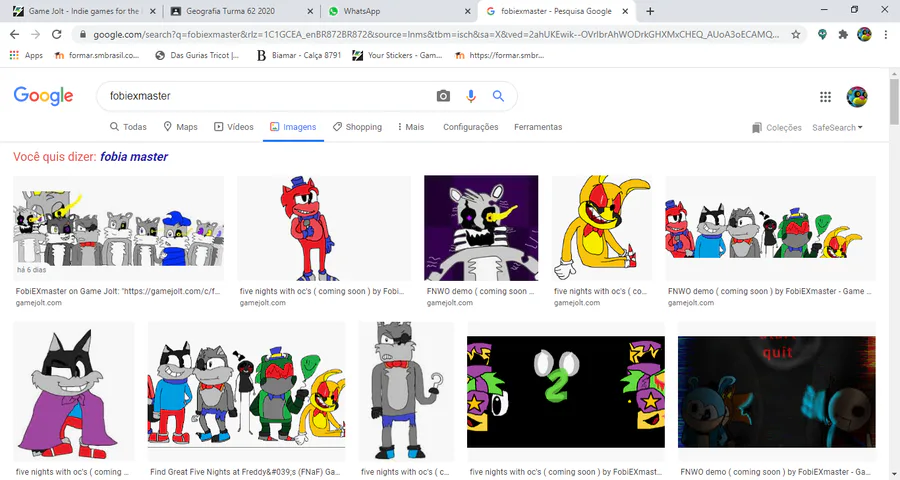Image resolution: width=900 pixels, height=480 pixels.
Task: Click the address bar URL
Action: [436, 34]
